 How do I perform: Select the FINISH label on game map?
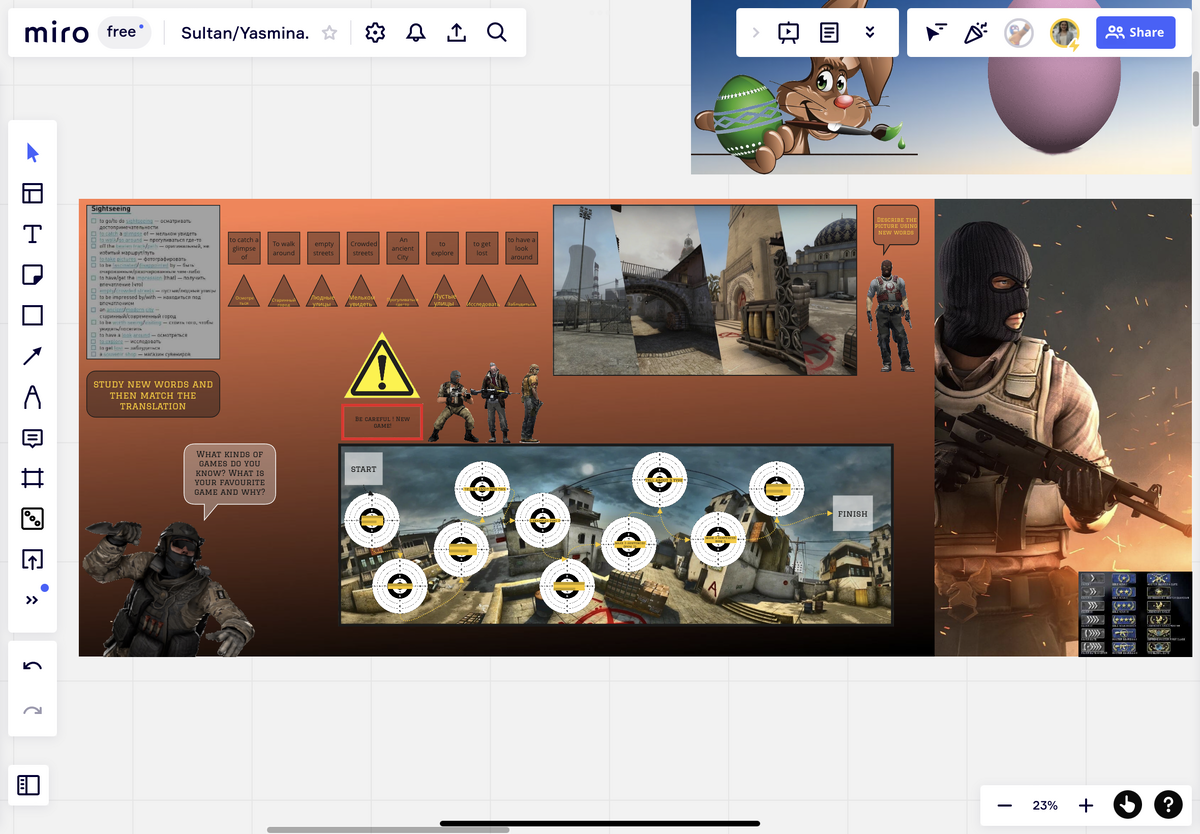pos(853,514)
